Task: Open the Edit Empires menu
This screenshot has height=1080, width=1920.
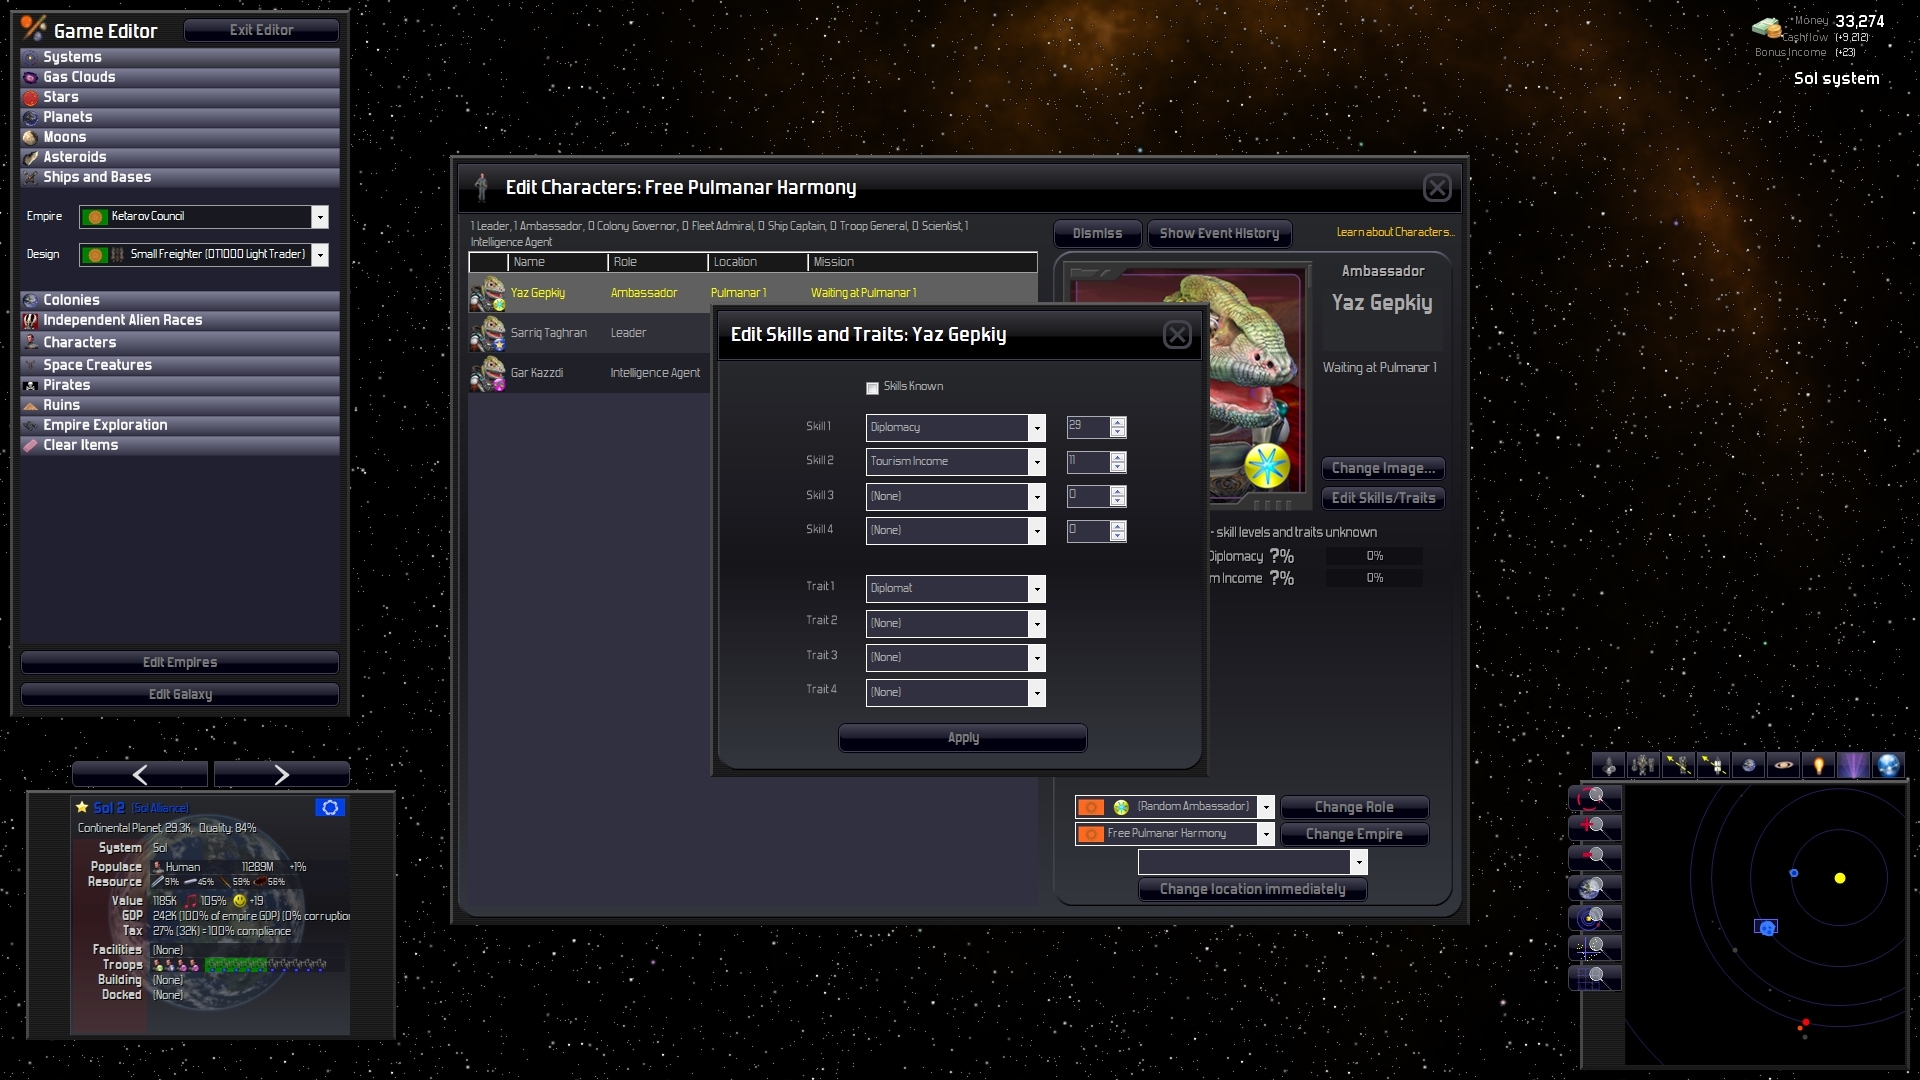Action: pyautogui.click(x=179, y=661)
